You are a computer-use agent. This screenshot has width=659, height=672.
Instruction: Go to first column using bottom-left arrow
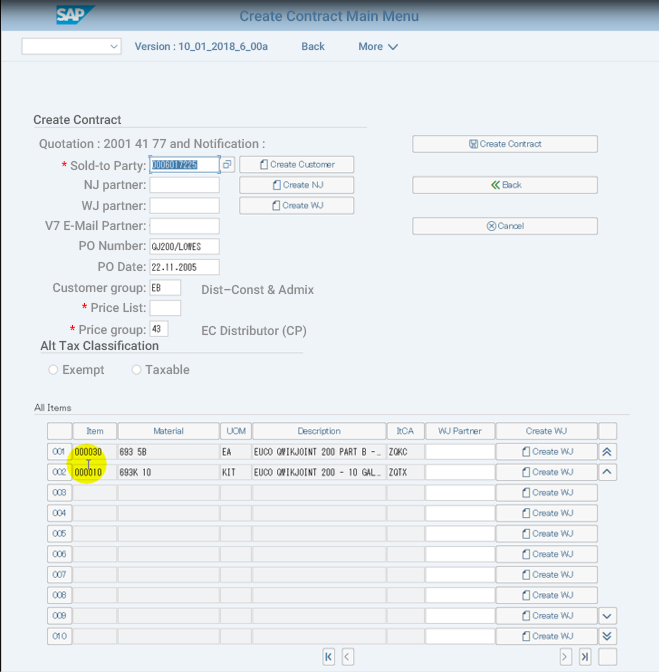point(328,657)
